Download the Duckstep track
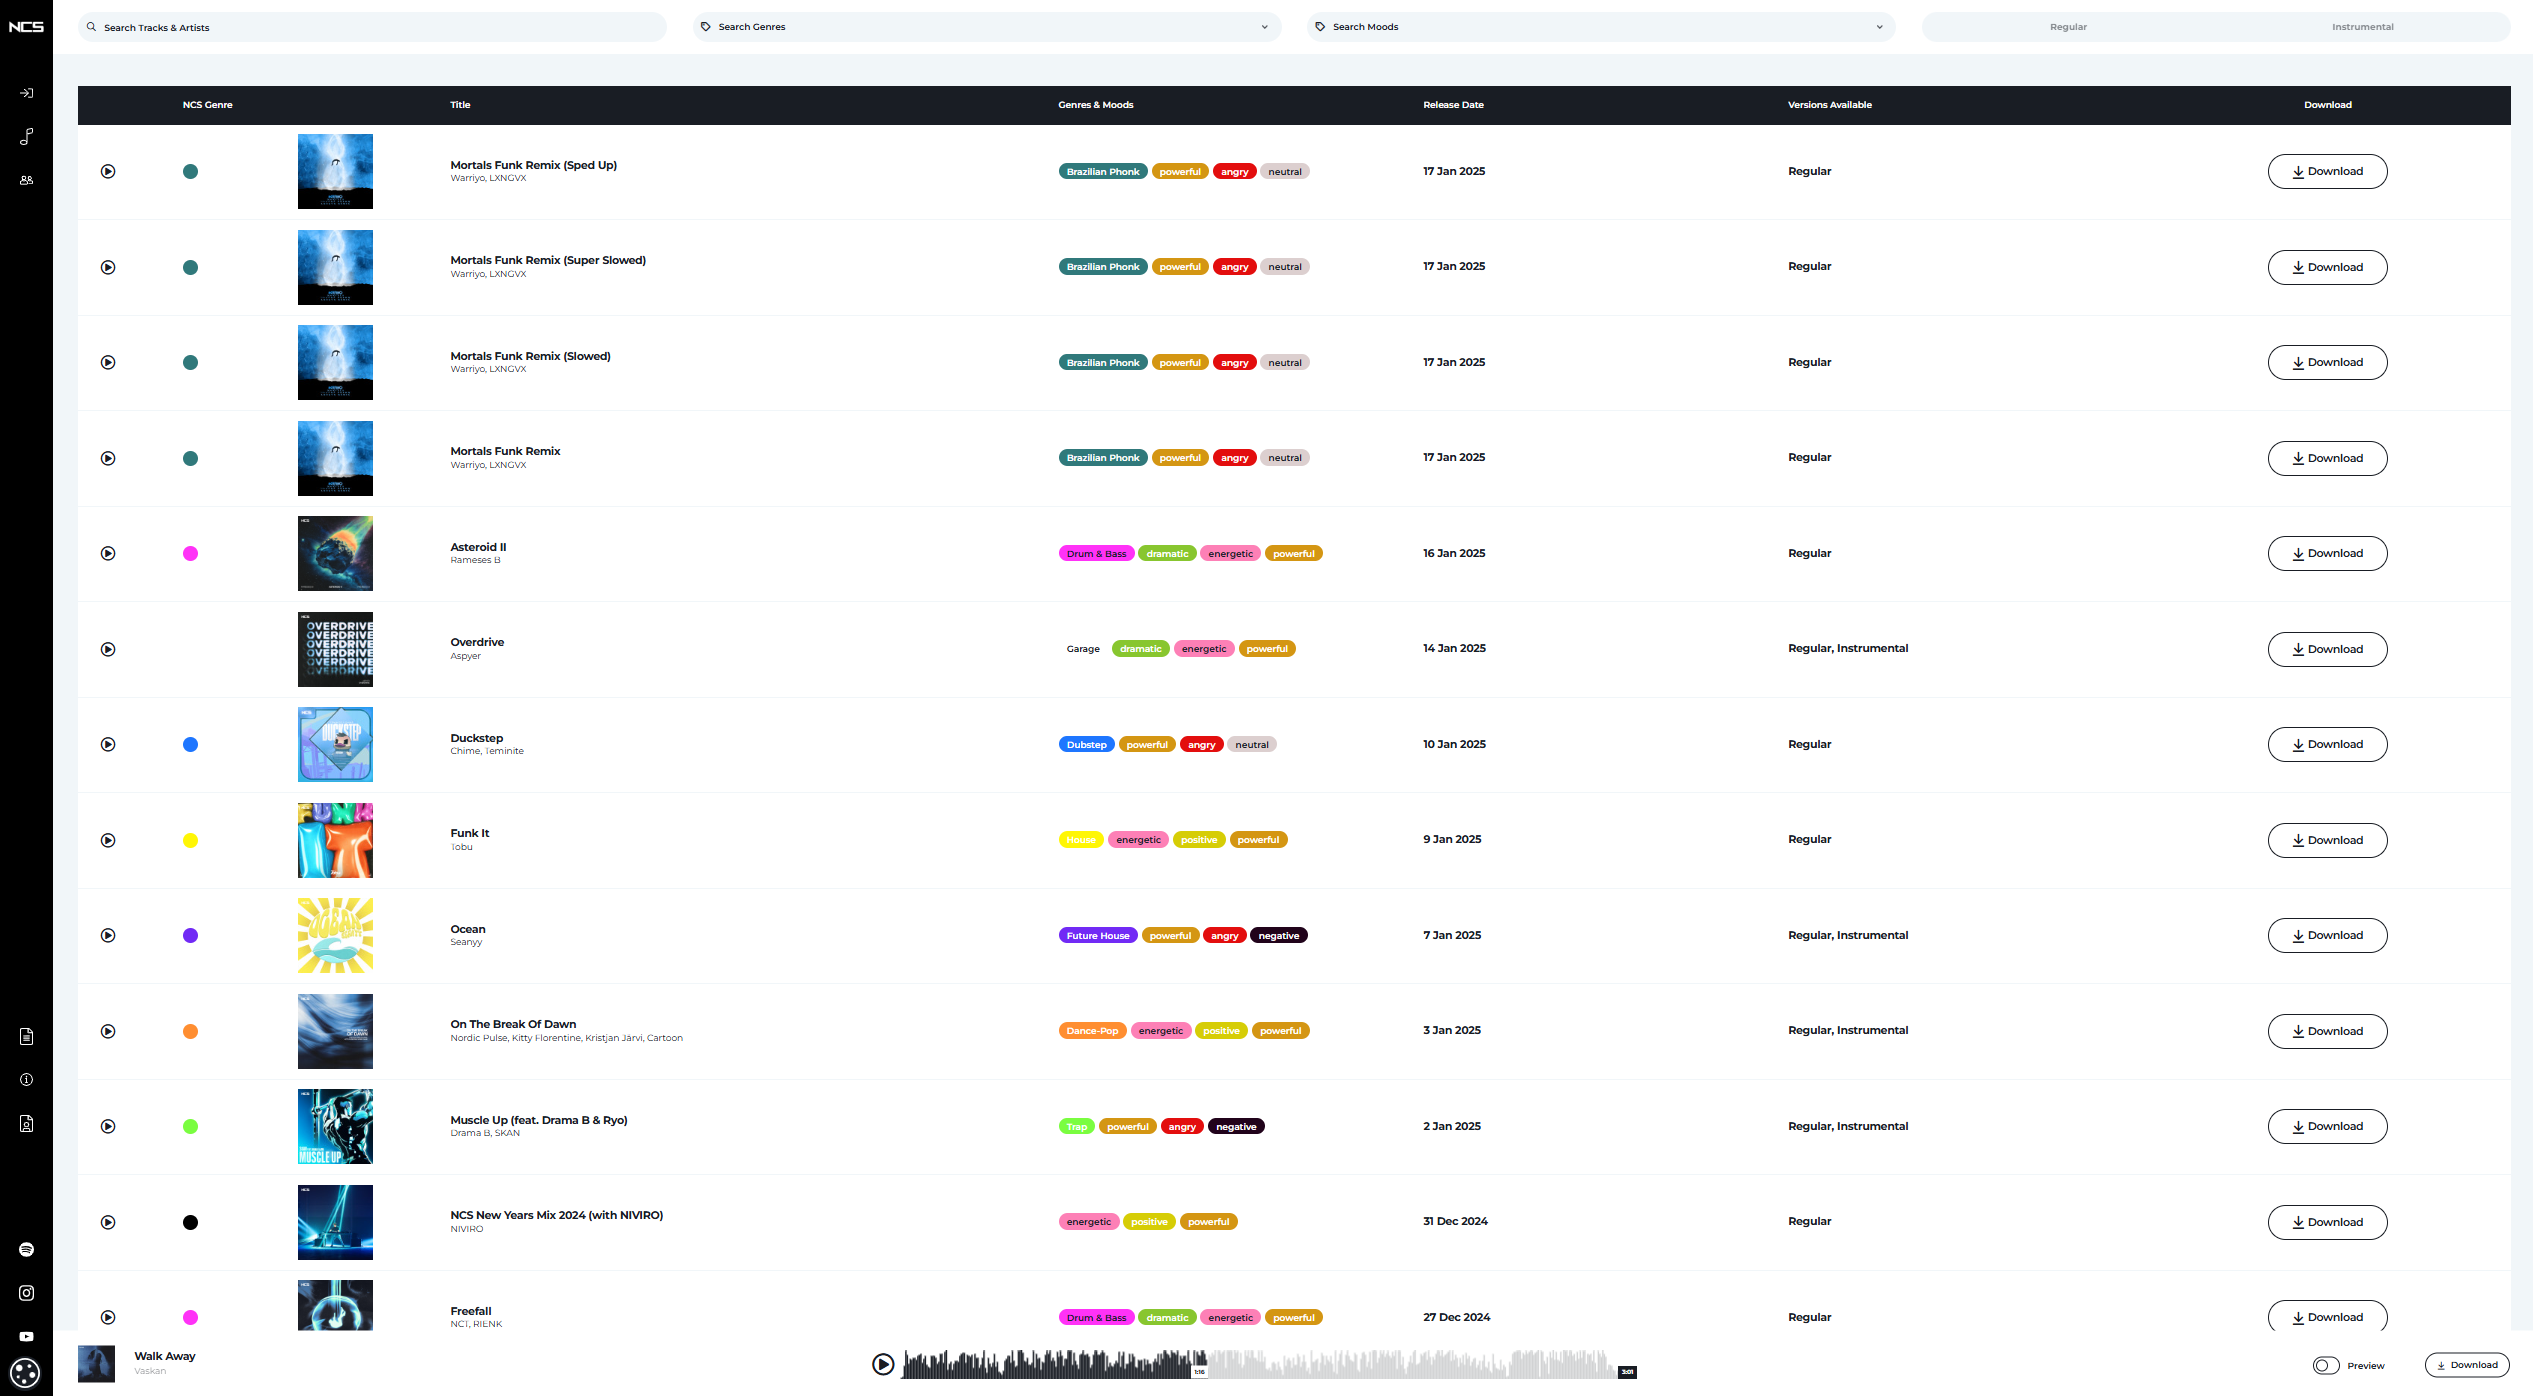 tap(2326, 744)
